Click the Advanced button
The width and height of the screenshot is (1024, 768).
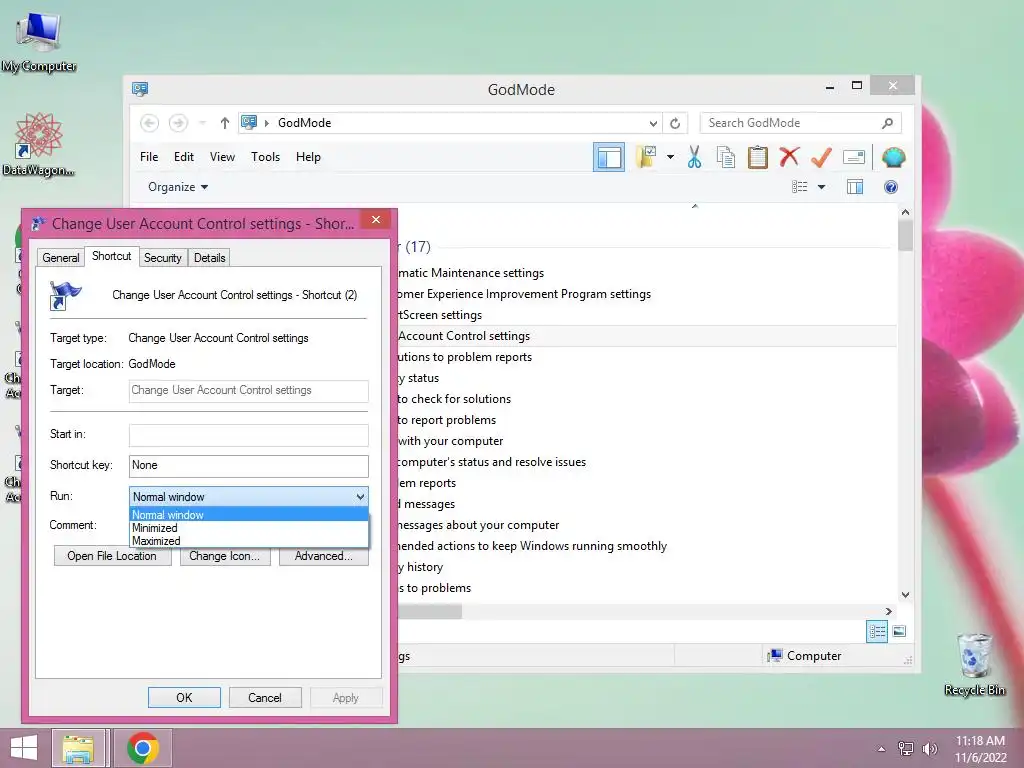(323, 556)
